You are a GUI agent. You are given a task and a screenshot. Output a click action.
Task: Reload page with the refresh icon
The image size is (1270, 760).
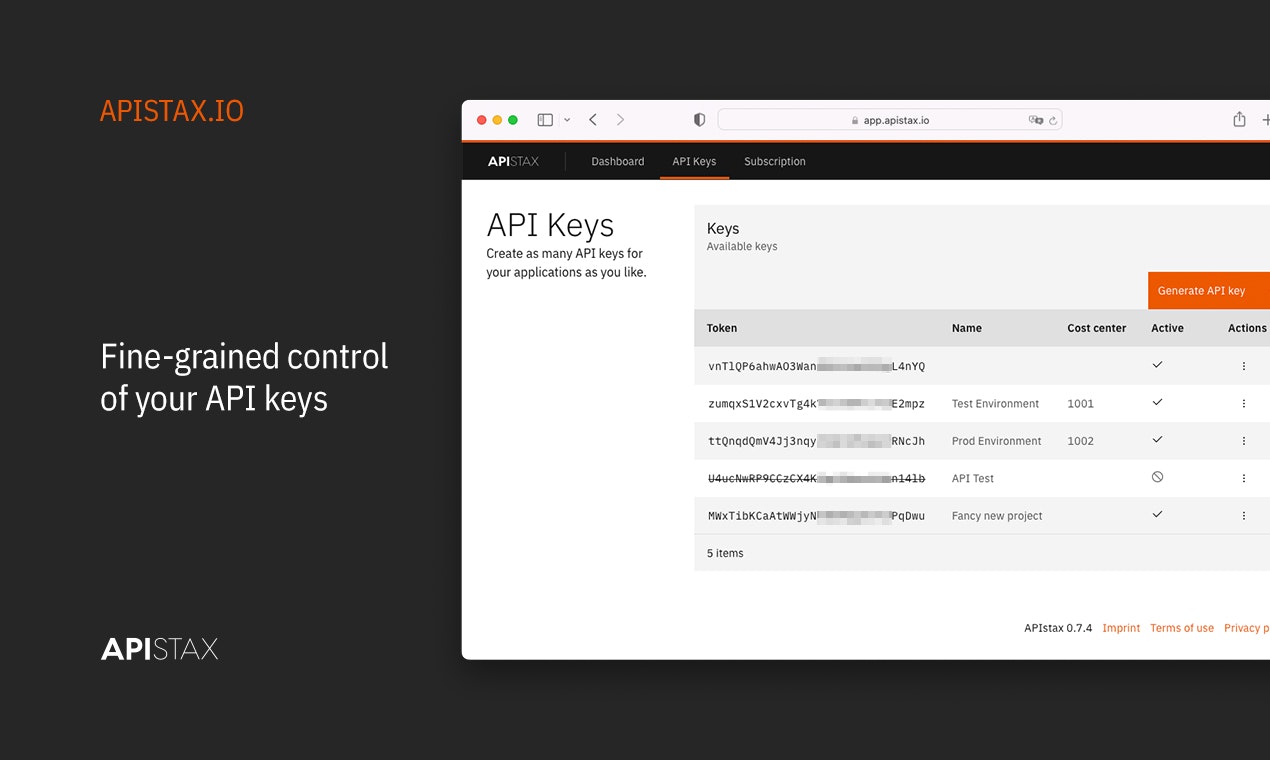click(x=1053, y=120)
